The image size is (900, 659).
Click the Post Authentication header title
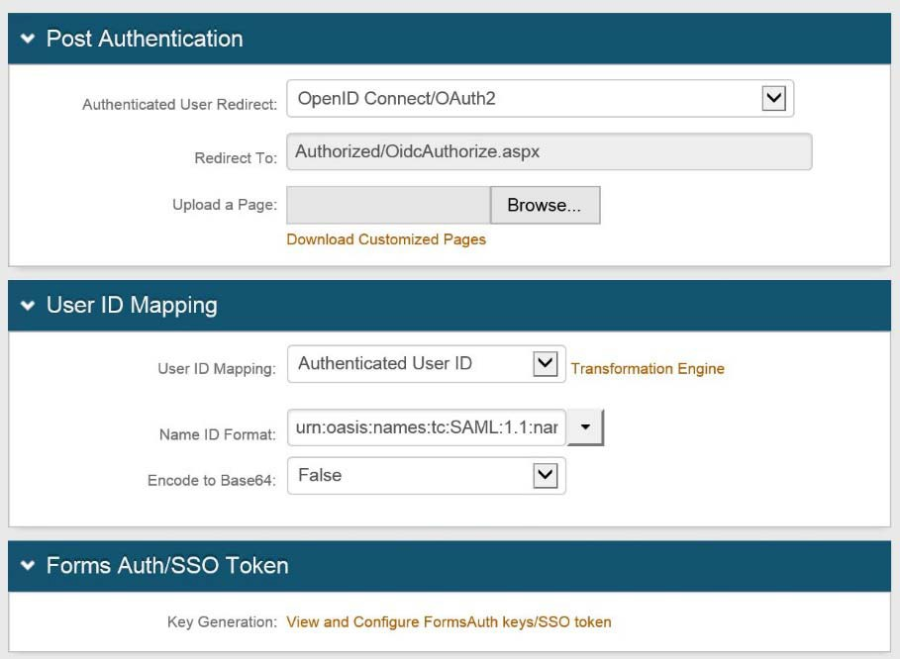pos(144,40)
